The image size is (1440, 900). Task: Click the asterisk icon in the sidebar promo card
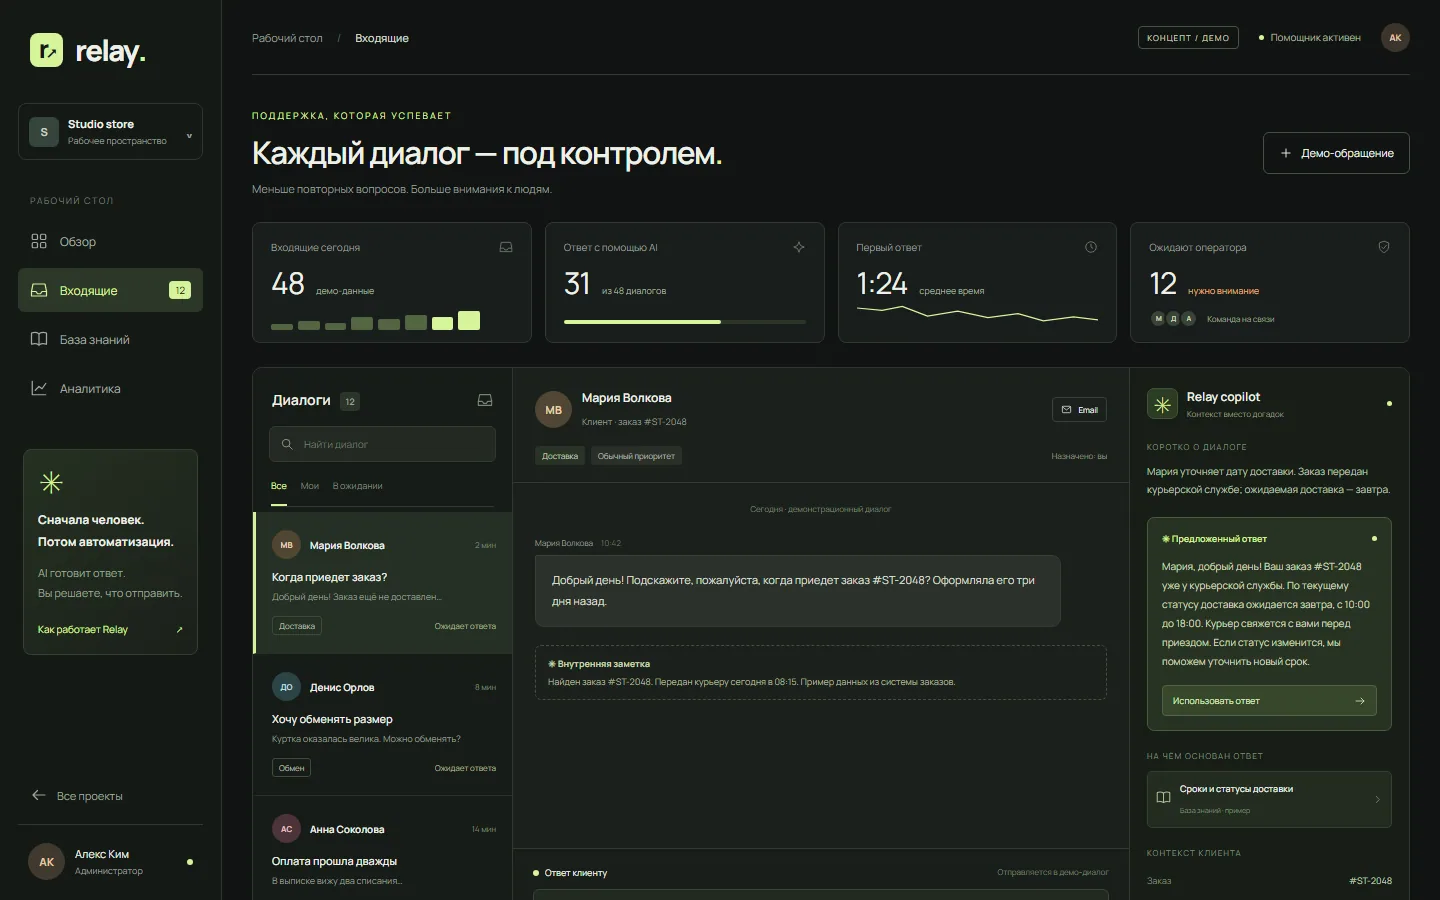(x=51, y=483)
